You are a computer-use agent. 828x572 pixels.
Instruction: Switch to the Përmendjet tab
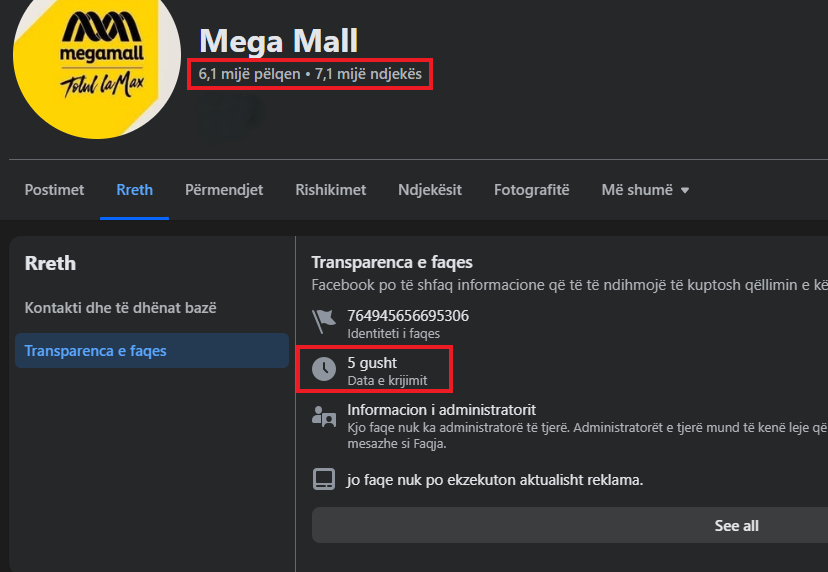pos(224,190)
